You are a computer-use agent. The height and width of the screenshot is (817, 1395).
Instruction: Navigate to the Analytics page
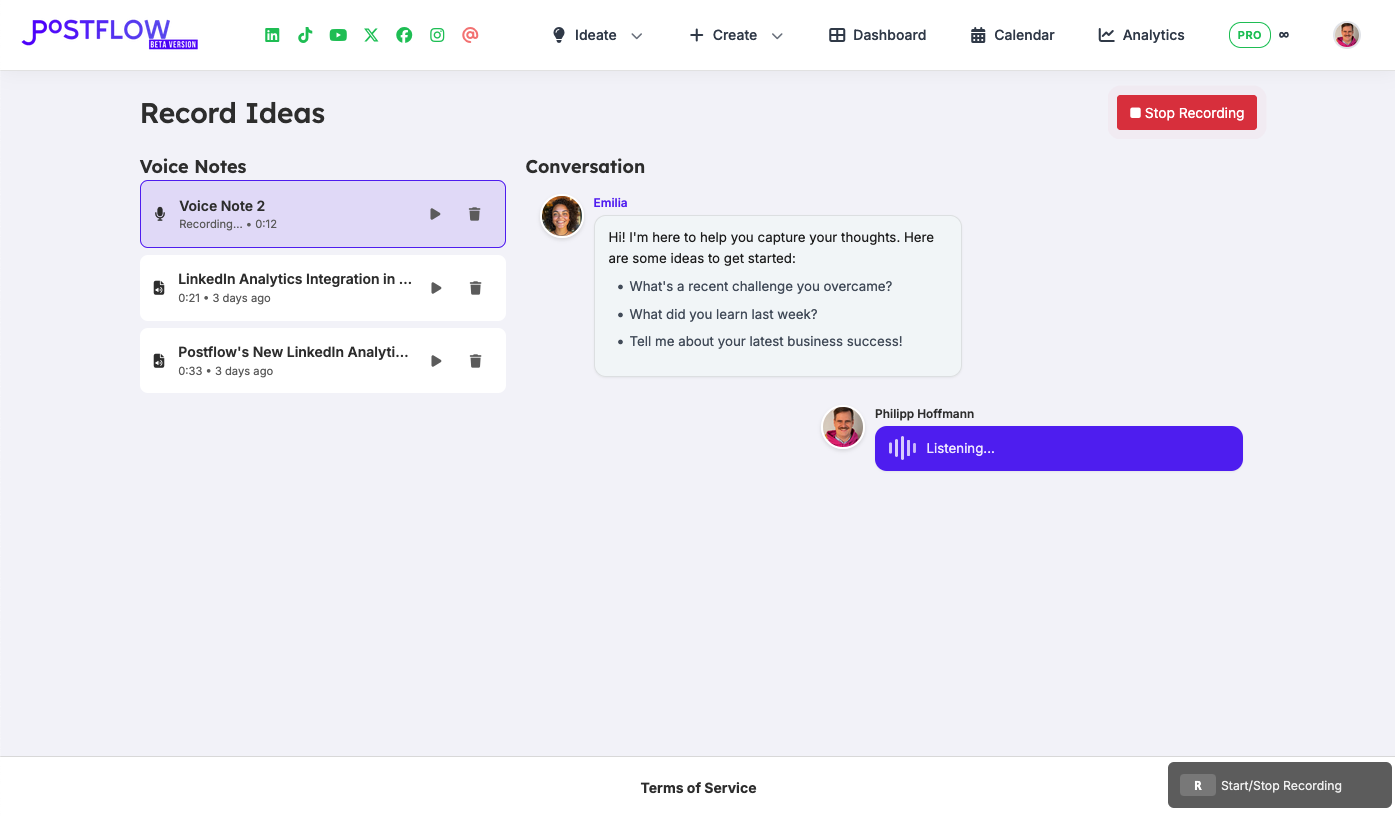[x=1140, y=34]
